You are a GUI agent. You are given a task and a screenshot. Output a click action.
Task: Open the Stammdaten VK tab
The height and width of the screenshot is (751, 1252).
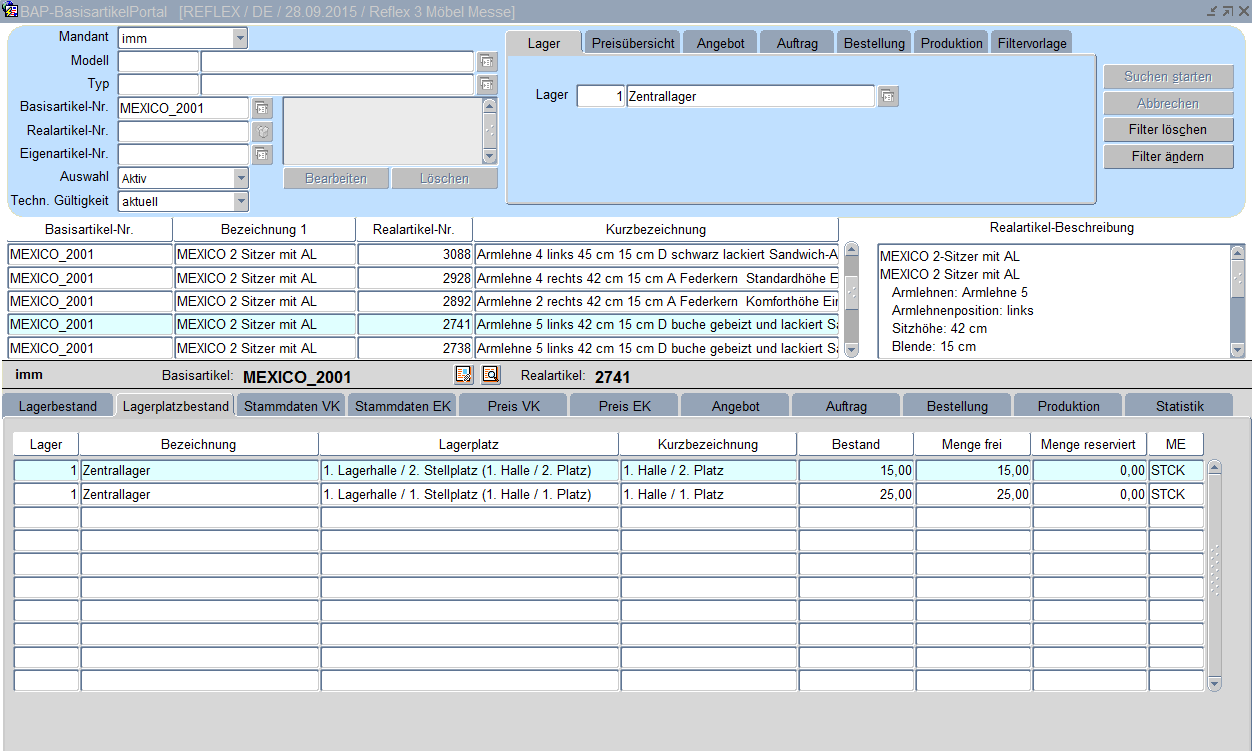(x=292, y=406)
